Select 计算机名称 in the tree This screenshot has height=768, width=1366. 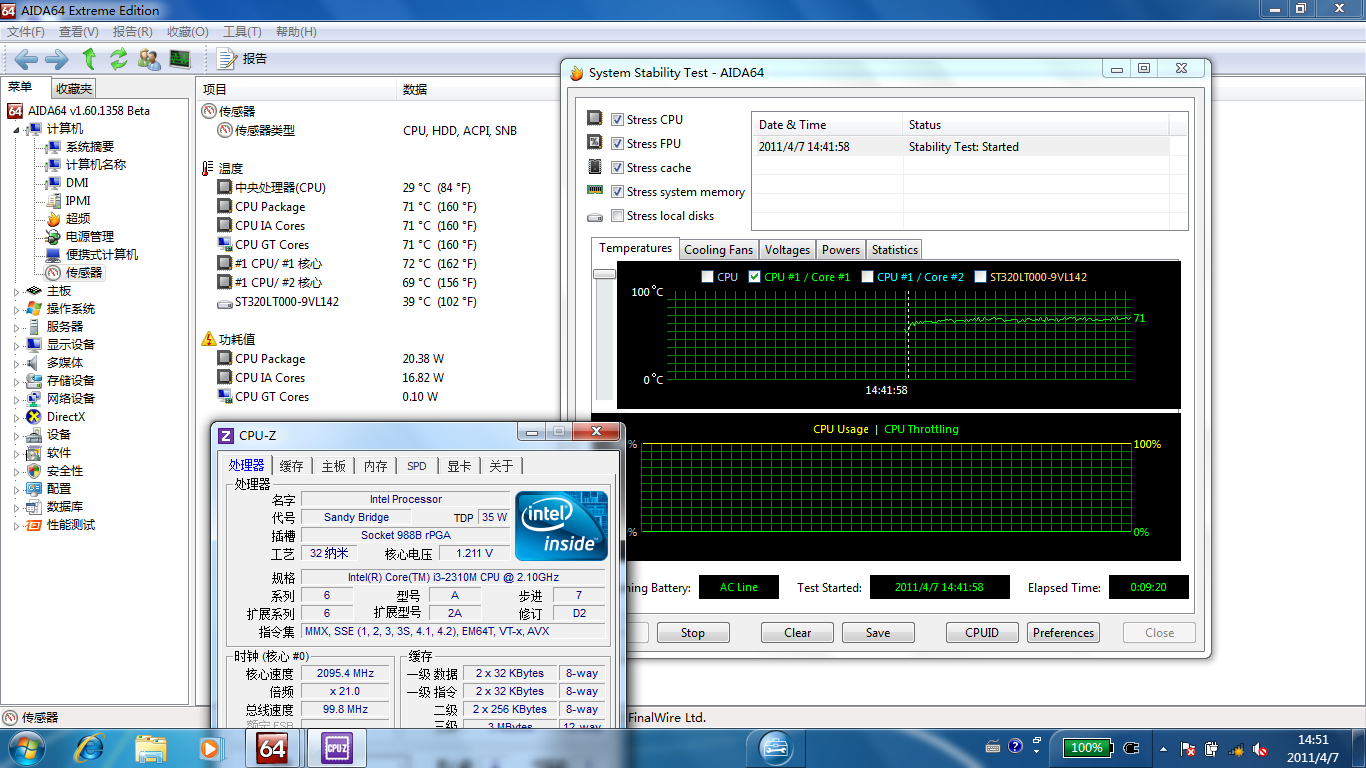tap(96, 165)
